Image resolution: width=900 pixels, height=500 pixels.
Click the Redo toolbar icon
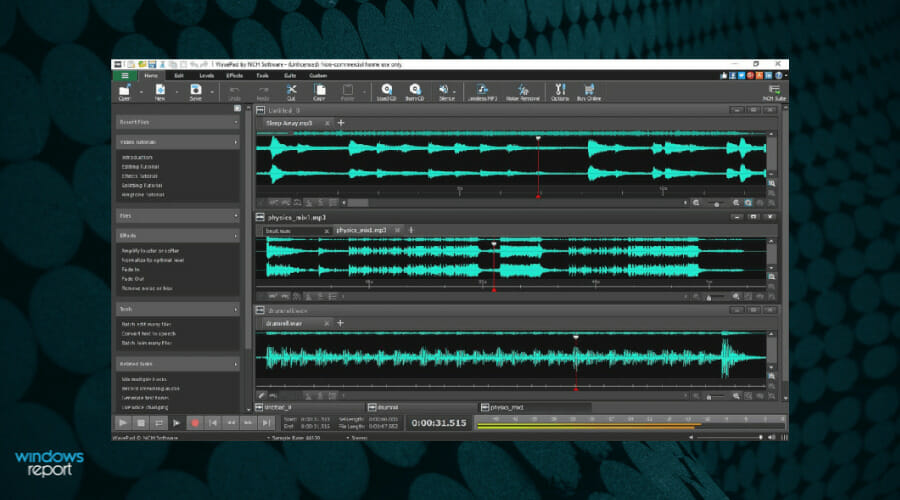263,92
